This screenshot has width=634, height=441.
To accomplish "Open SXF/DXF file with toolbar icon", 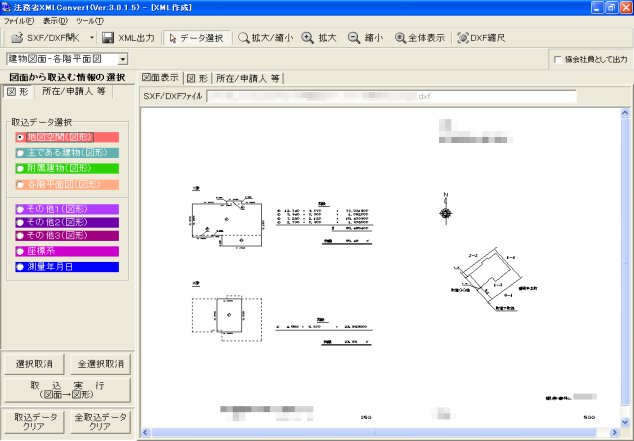I will [x=17, y=38].
